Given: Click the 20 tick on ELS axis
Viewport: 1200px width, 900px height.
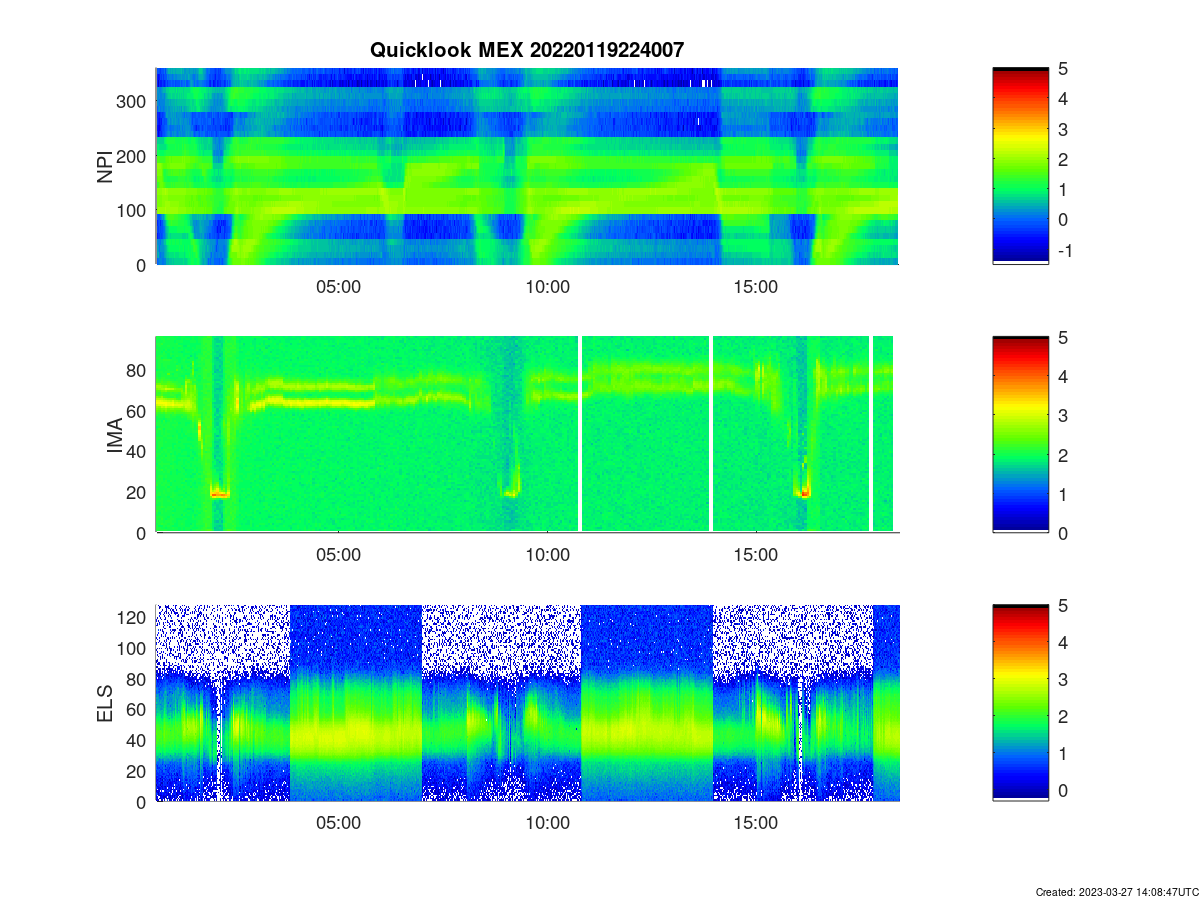Looking at the screenshot, I should click(138, 771).
